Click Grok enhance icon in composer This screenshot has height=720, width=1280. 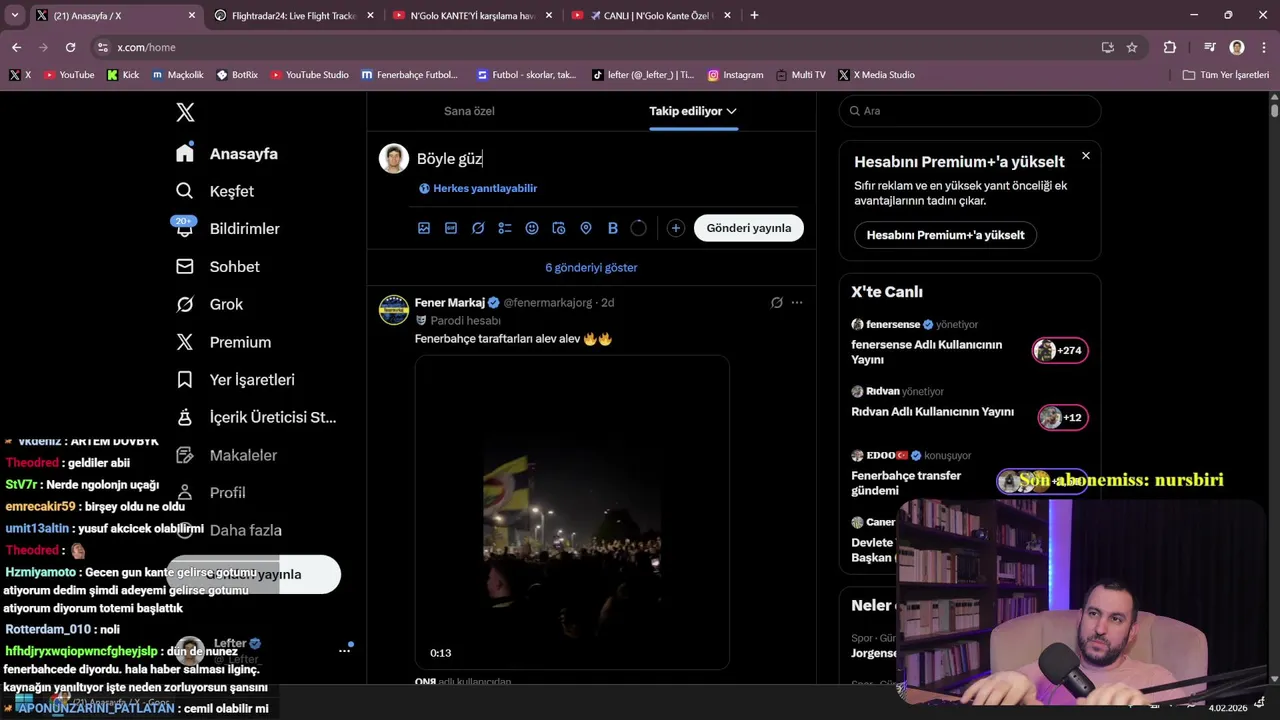click(478, 228)
